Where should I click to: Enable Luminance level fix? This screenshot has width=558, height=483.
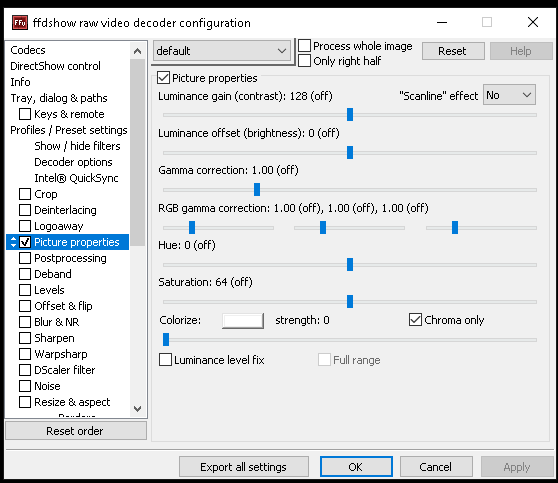165,360
